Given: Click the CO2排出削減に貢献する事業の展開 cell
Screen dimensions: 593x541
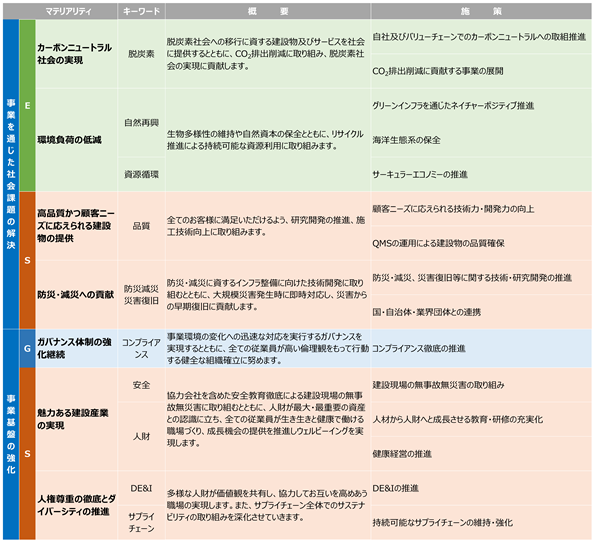Looking at the screenshot, I should point(481,71).
